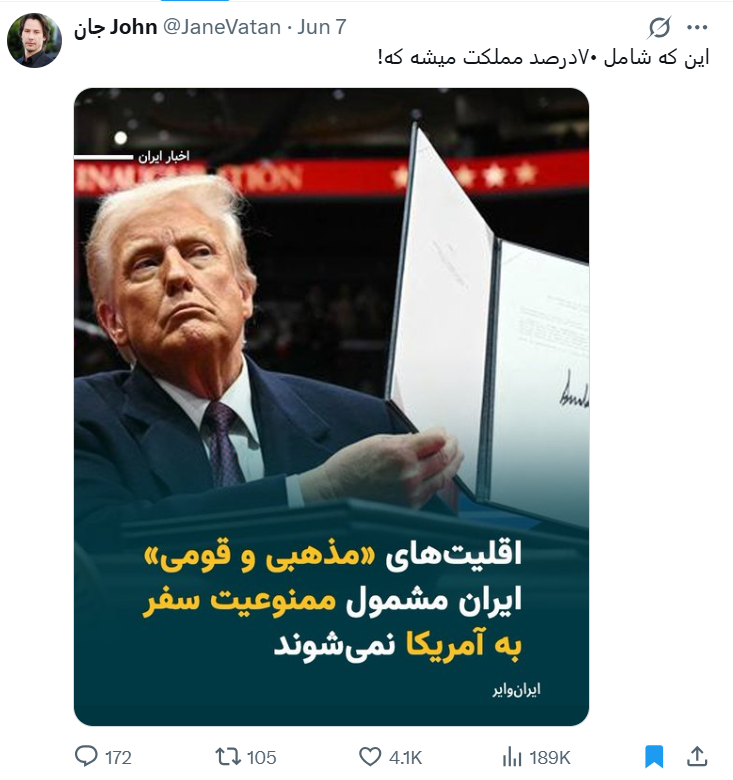Click the Persian tweet text line
This screenshot has height=780, width=733.
coord(544,58)
